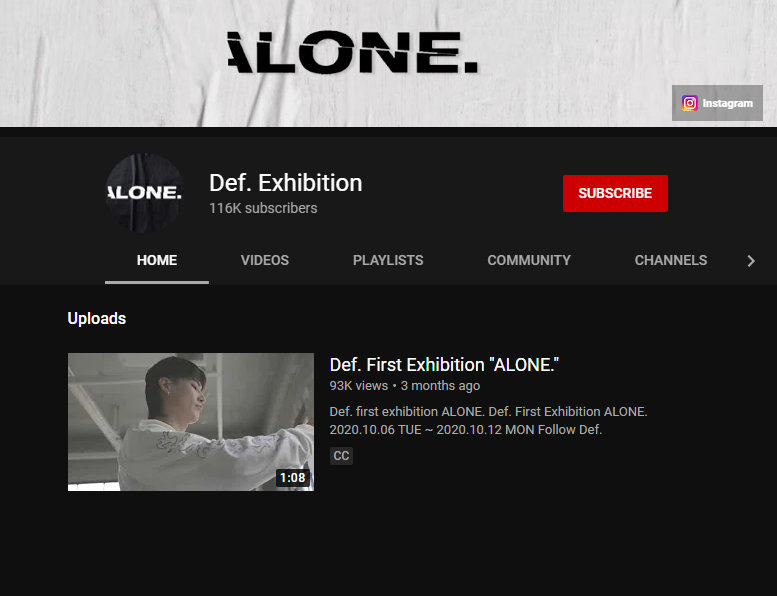Go to the Community tab

click(x=529, y=261)
